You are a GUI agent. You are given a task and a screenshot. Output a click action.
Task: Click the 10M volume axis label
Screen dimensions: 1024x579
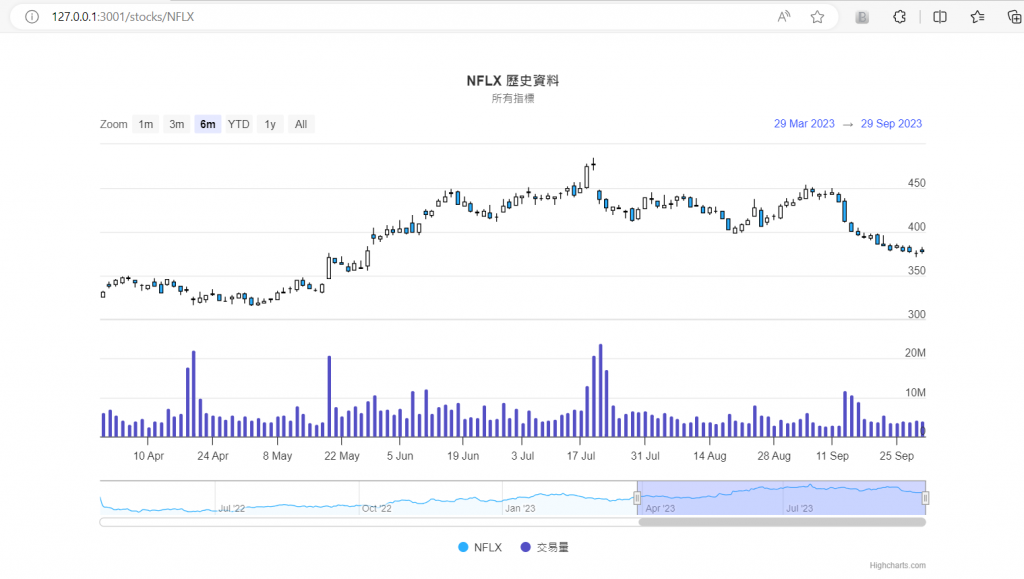coord(915,392)
